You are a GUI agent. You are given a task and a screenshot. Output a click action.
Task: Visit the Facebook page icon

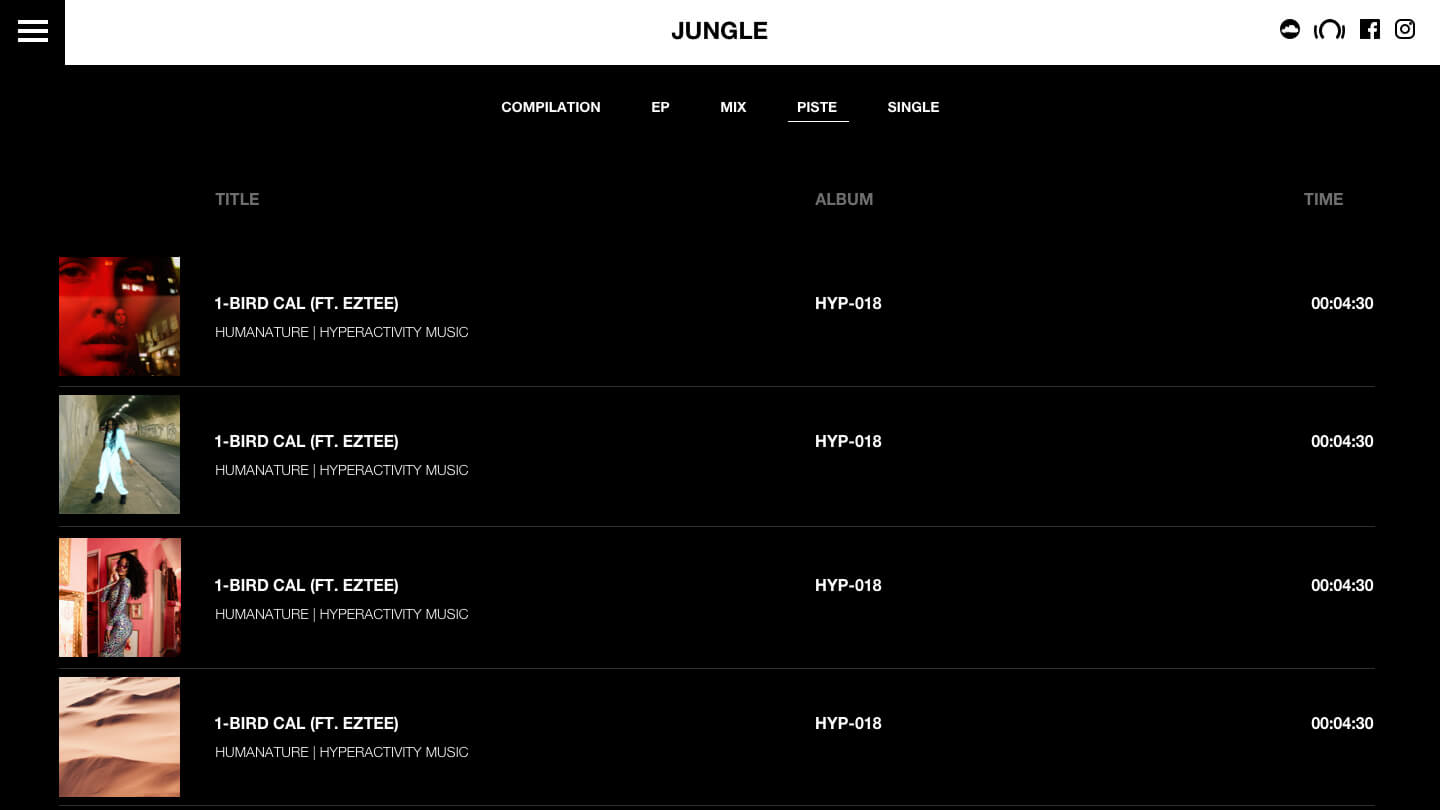[1370, 30]
